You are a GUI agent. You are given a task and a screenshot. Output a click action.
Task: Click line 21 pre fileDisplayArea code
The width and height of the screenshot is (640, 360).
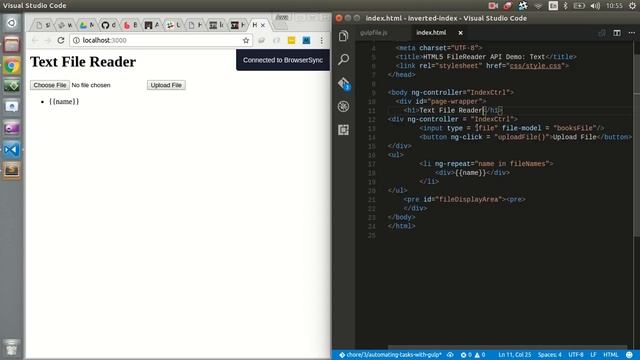[x=464, y=200]
